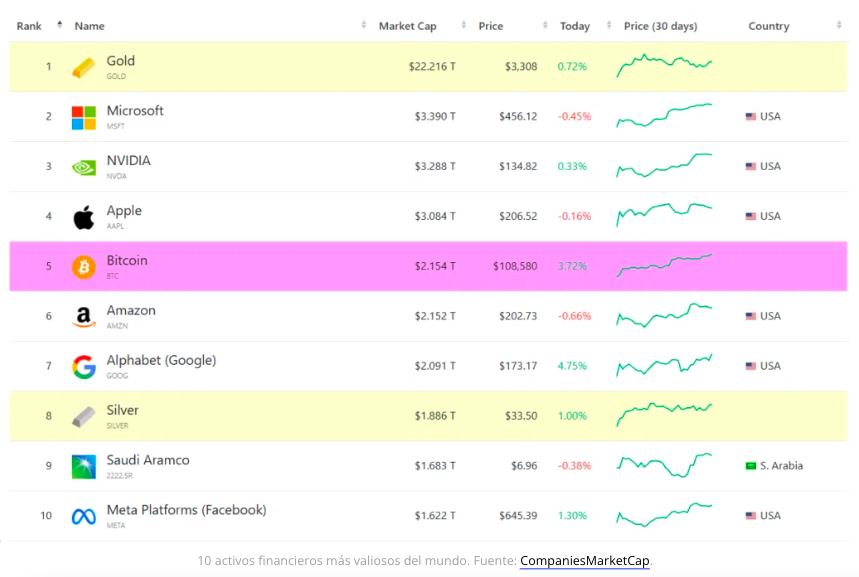
Task: Click the Apple logo icon
Action: click(x=84, y=217)
